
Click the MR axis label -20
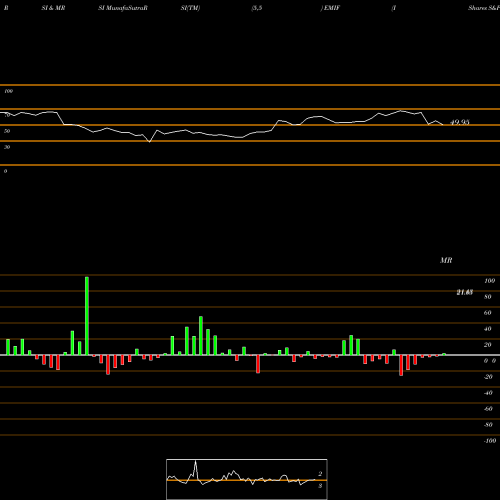point(488,377)
